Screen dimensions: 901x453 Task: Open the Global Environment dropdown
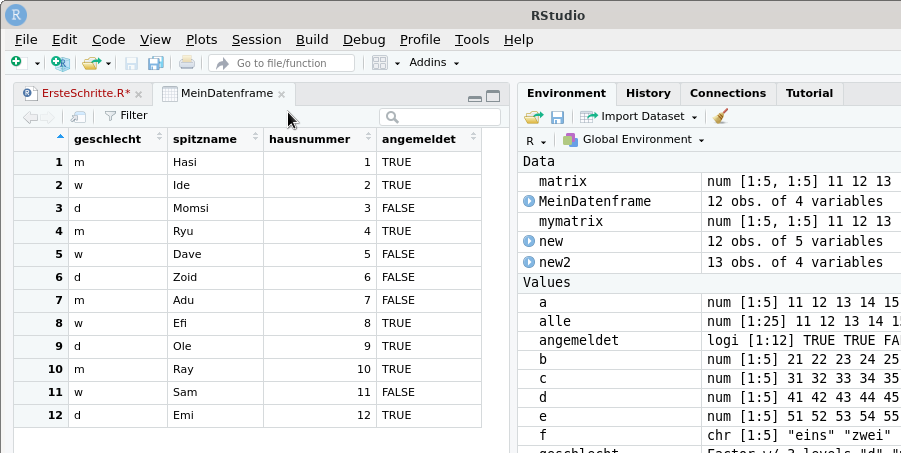(634, 140)
